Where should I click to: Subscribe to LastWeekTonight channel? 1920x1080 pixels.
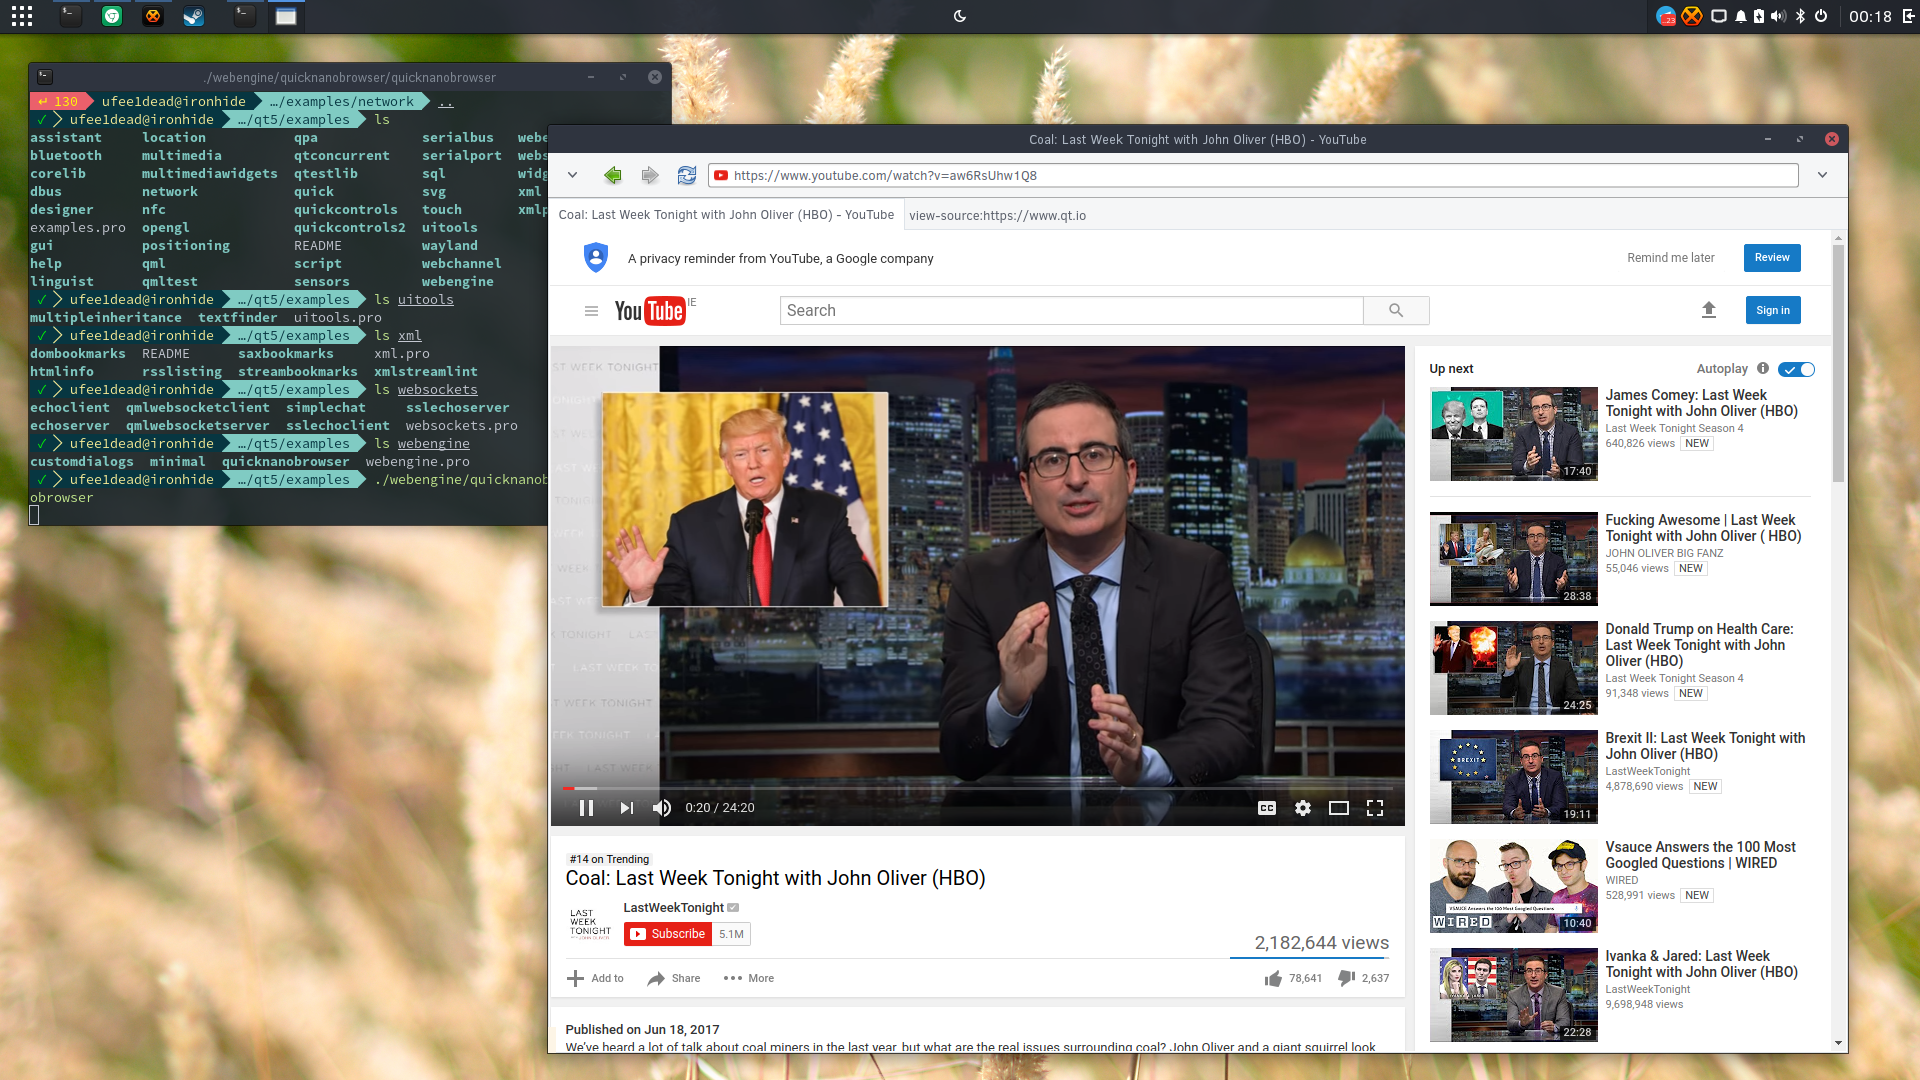click(x=668, y=934)
